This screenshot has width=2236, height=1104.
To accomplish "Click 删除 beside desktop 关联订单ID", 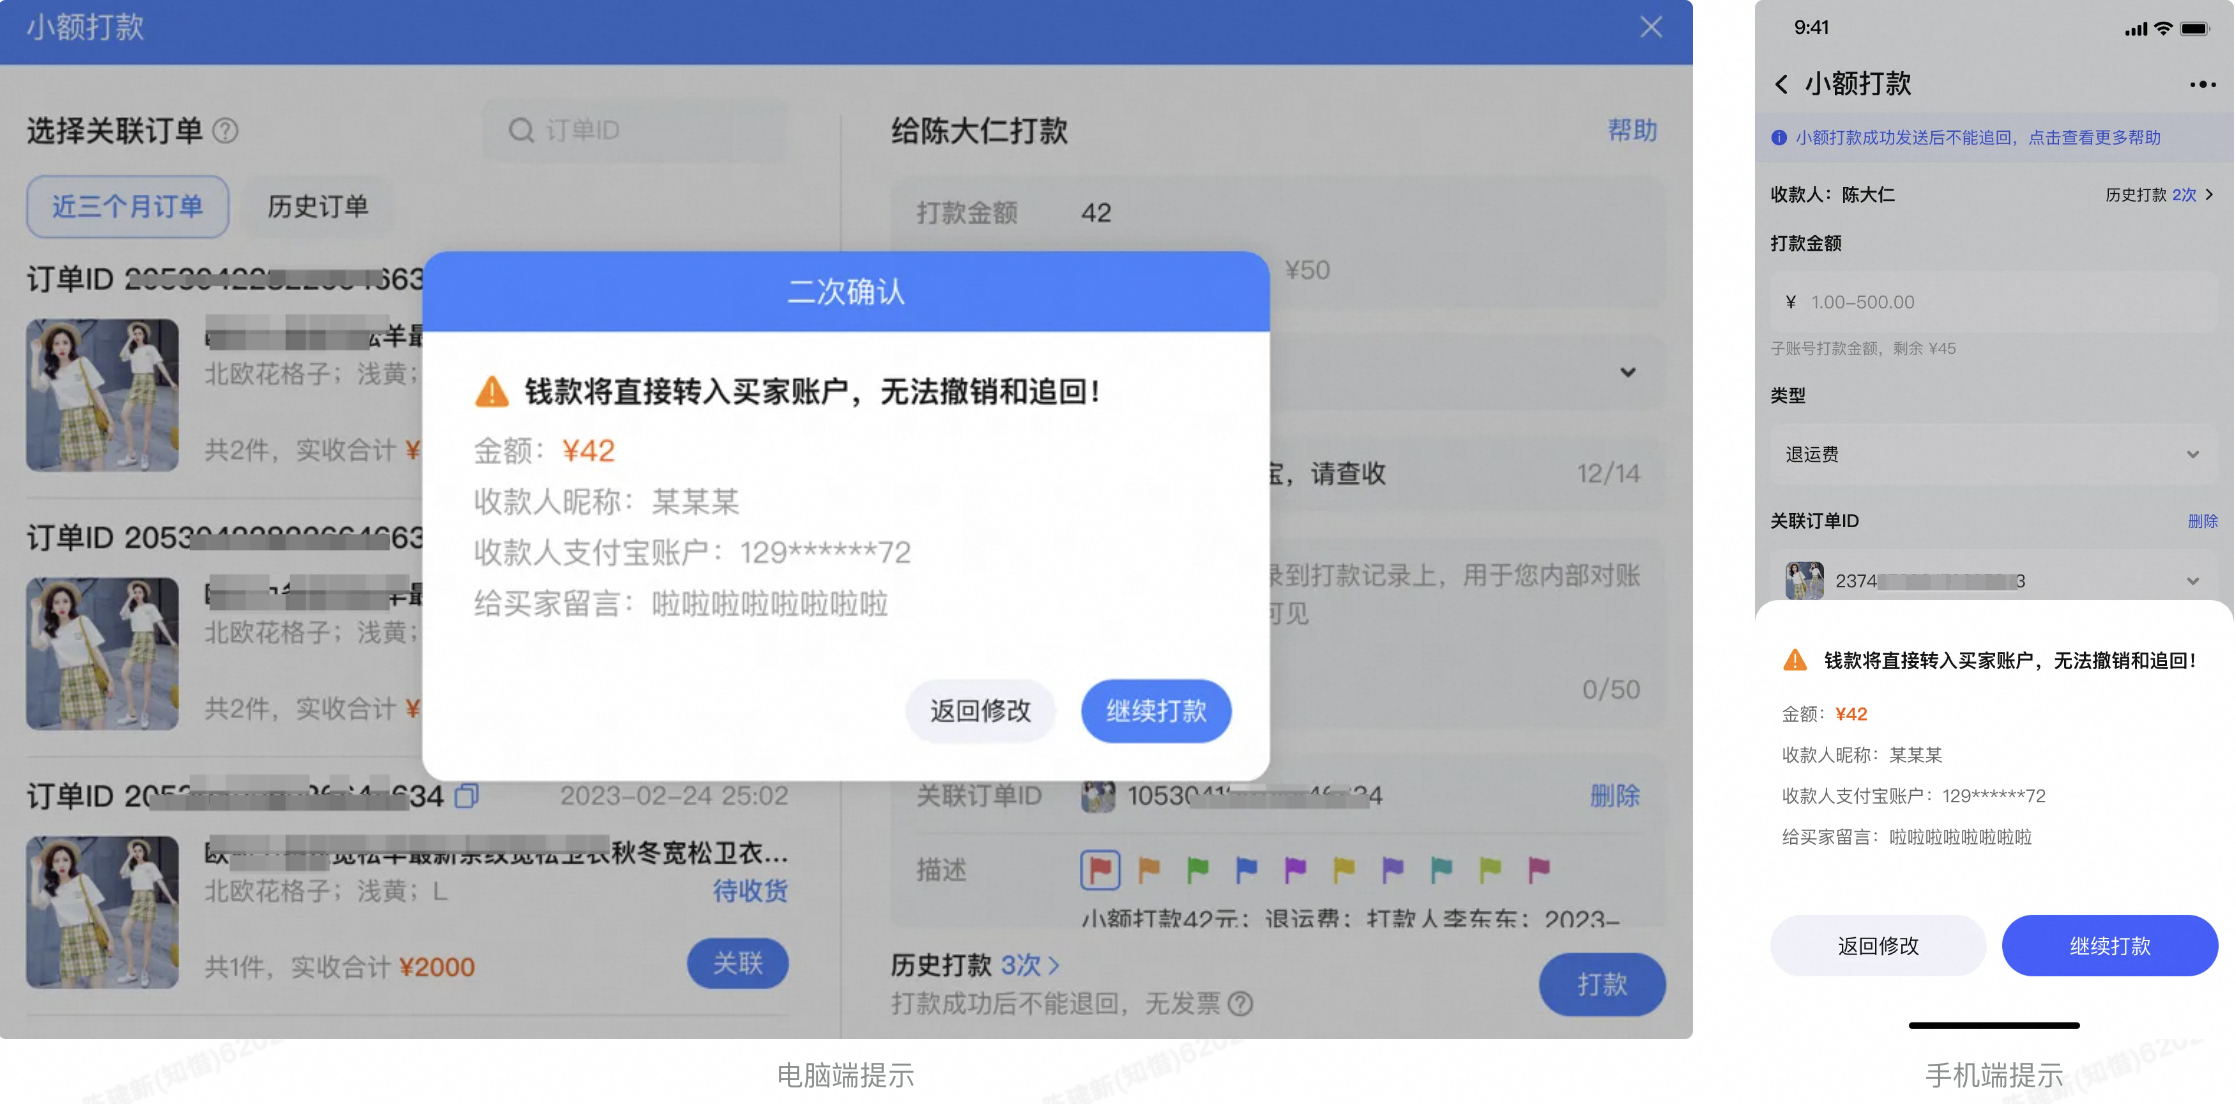I will (1615, 796).
